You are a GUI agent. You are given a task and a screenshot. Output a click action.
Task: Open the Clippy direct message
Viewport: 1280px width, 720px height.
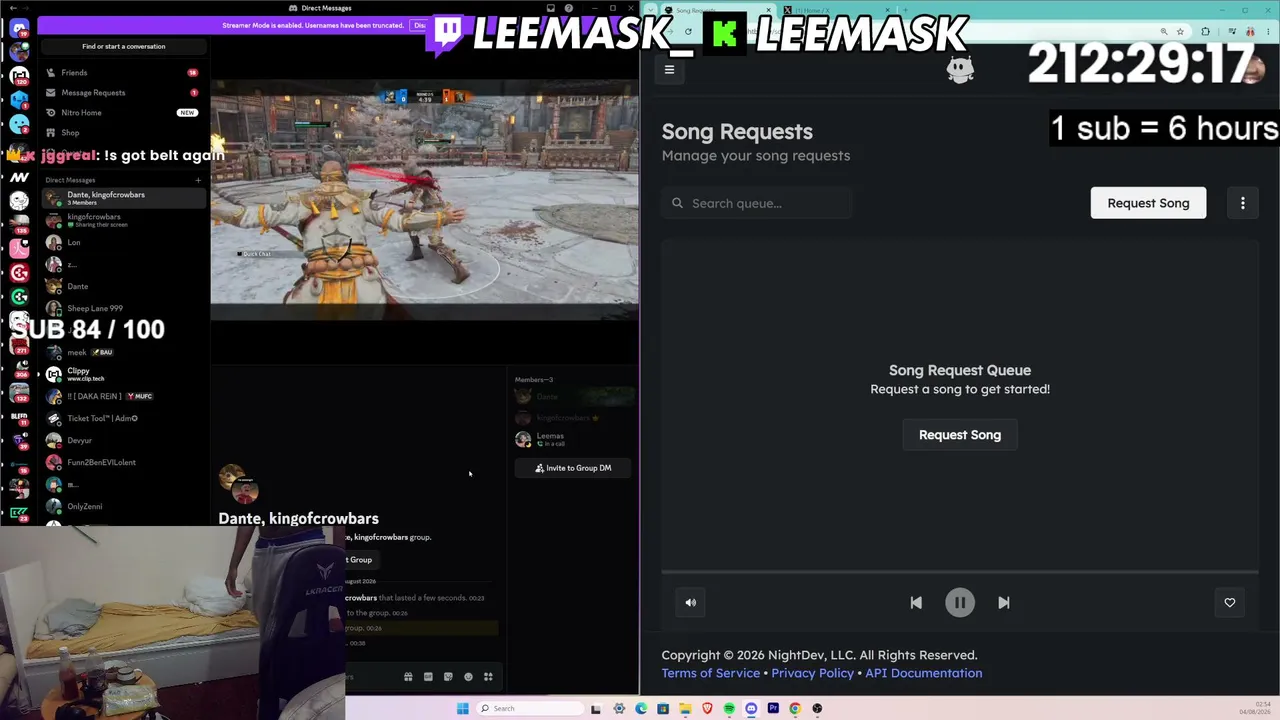tap(122, 374)
